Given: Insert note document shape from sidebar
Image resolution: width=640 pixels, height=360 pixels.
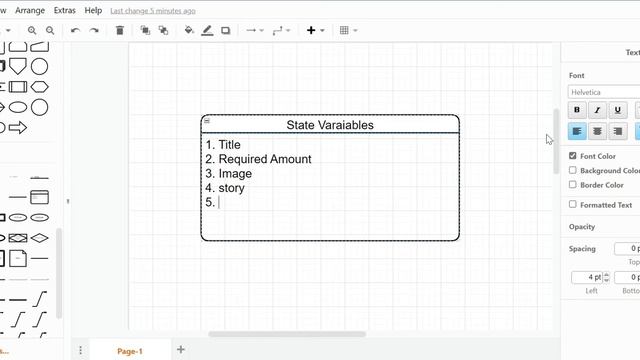Looking at the screenshot, I should click(18, 258).
